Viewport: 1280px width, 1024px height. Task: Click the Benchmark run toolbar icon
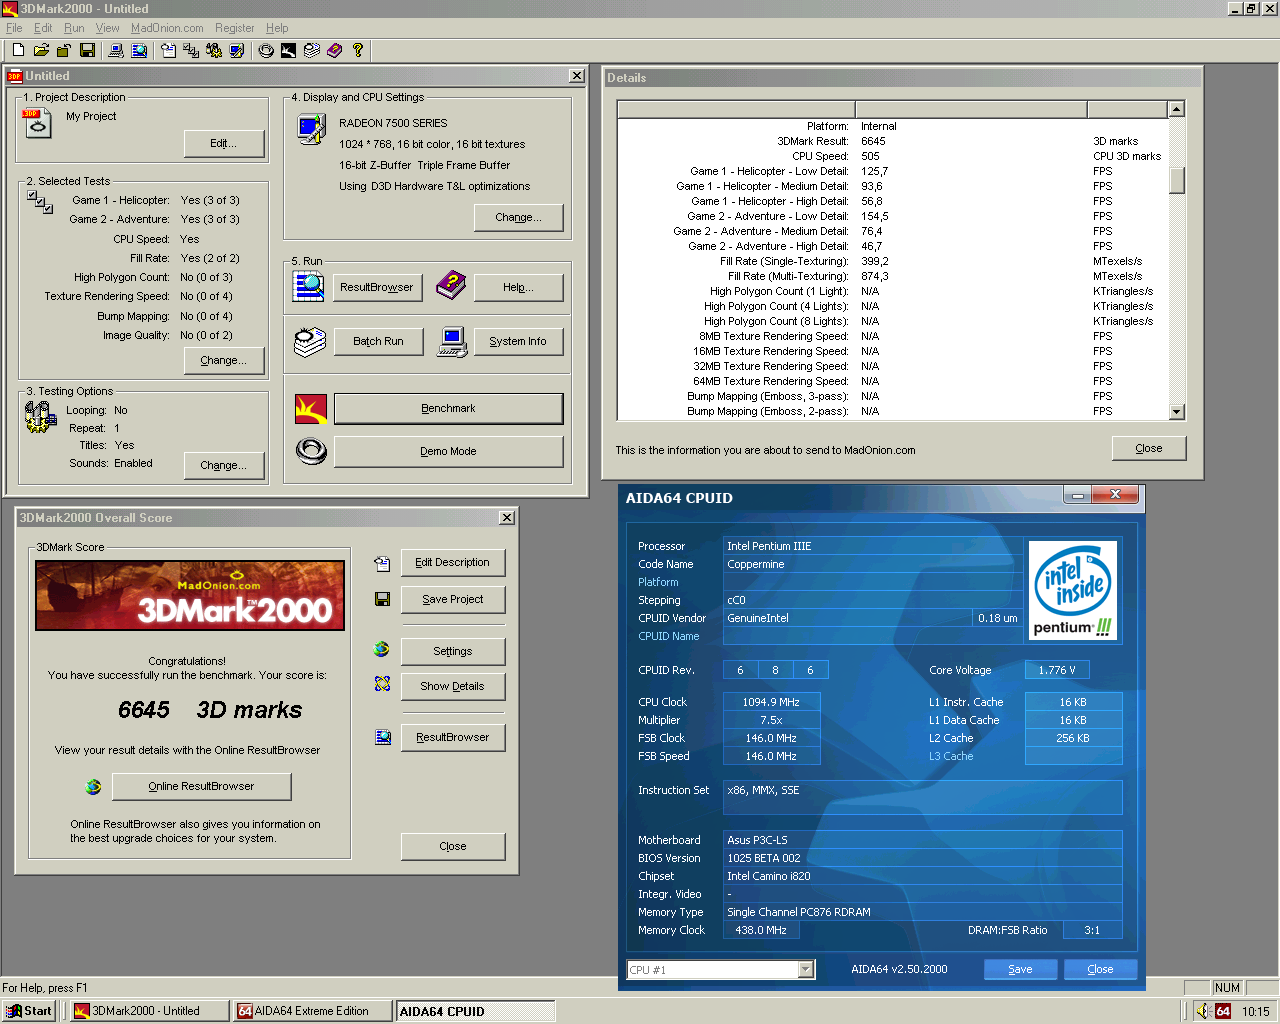(x=289, y=50)
